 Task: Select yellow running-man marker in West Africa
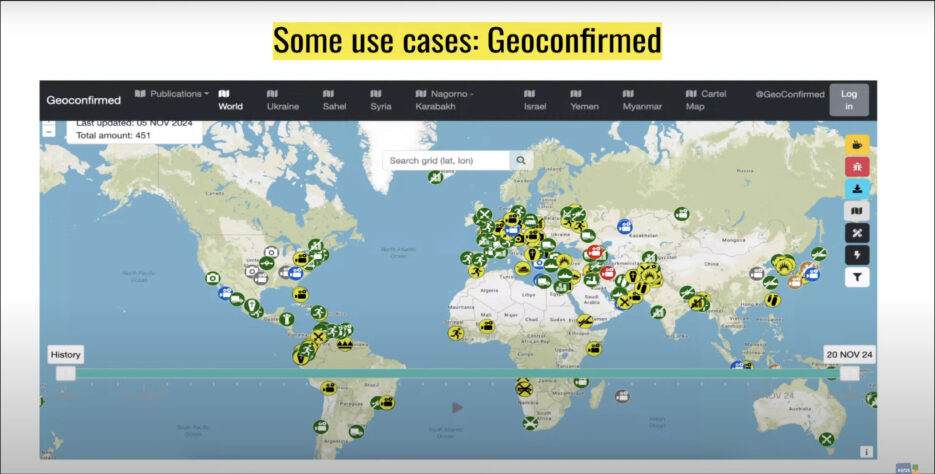click(456, 333)
